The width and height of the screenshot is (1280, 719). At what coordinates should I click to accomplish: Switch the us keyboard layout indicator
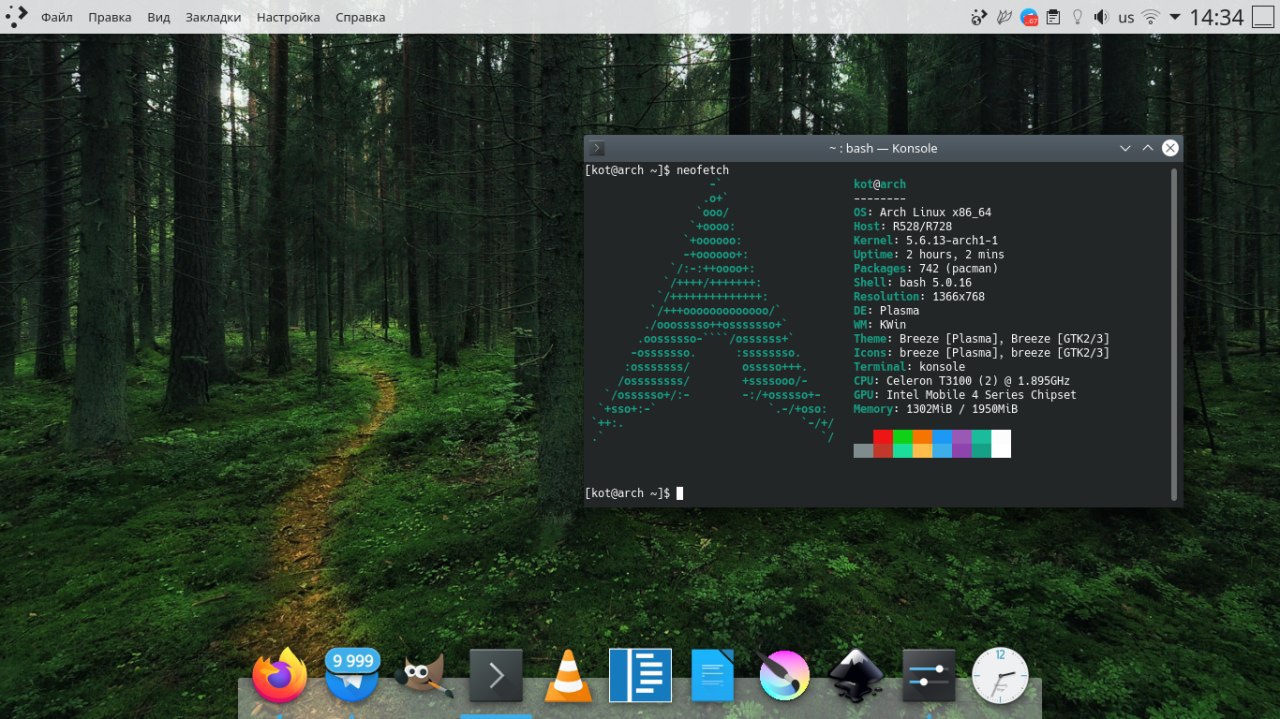pos(1126,17)
